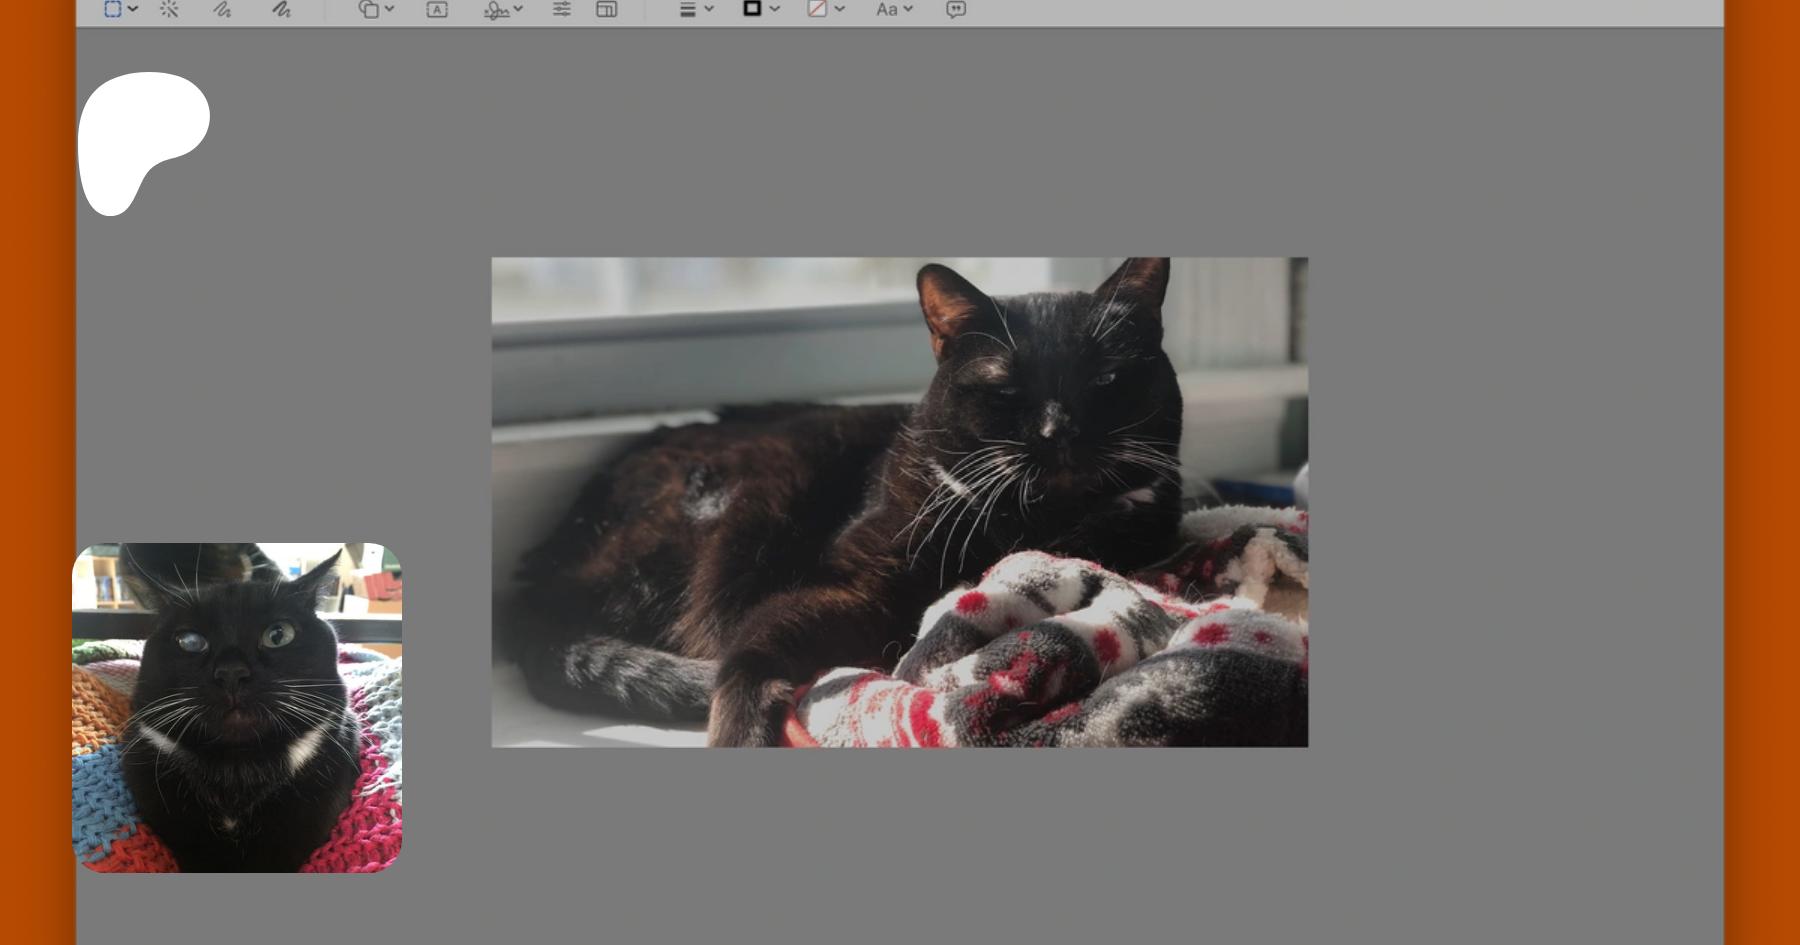1800x945 pixels.
Task: Open the Adjust Color sliders panel
Action: [x=562, y=9]
